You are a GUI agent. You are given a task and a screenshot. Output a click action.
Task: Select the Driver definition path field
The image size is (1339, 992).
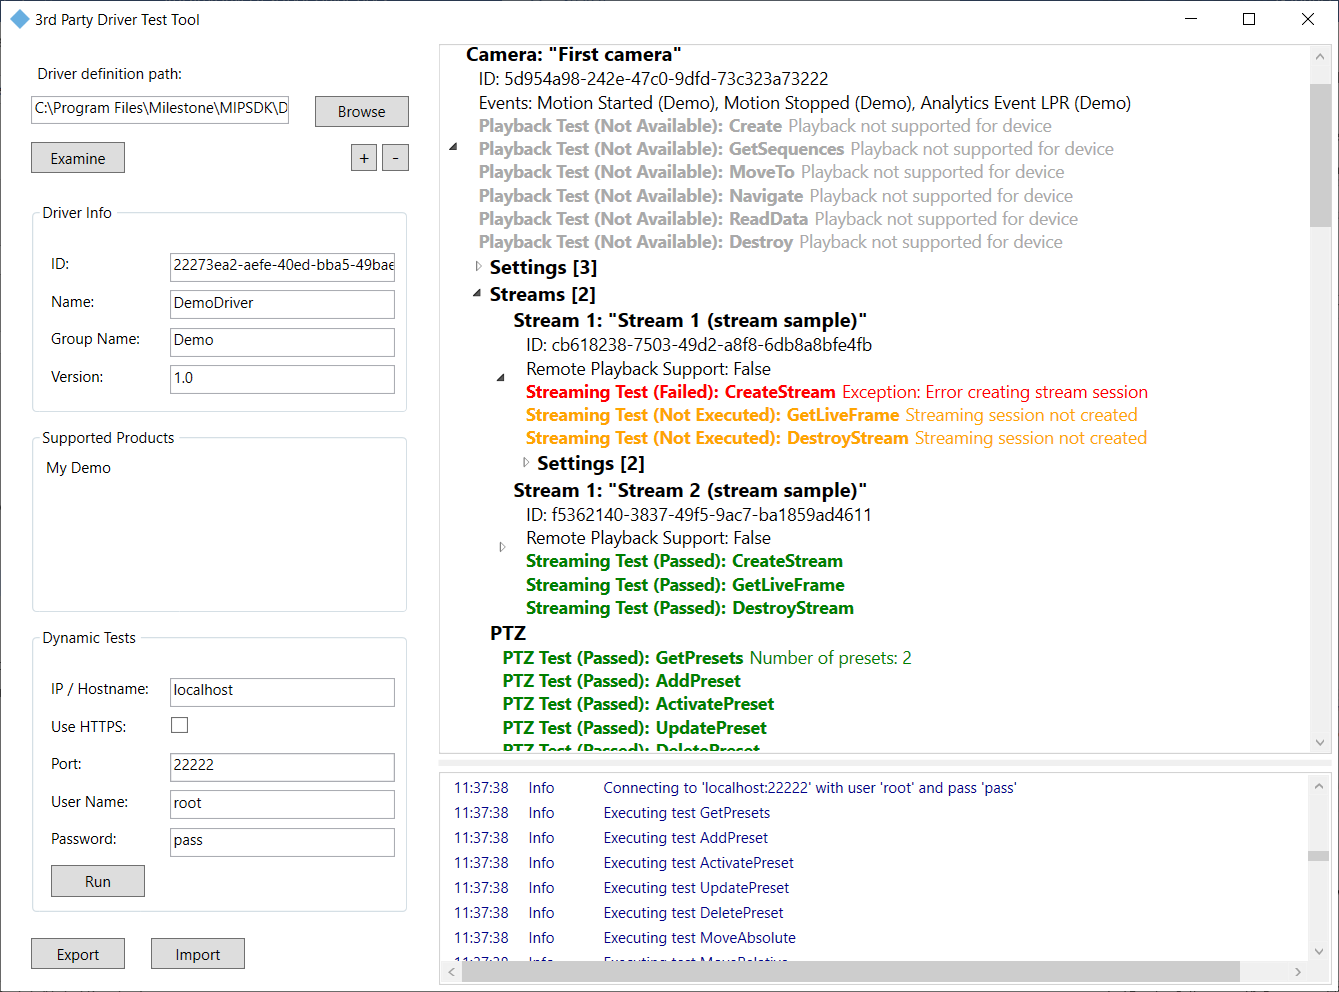159,109
